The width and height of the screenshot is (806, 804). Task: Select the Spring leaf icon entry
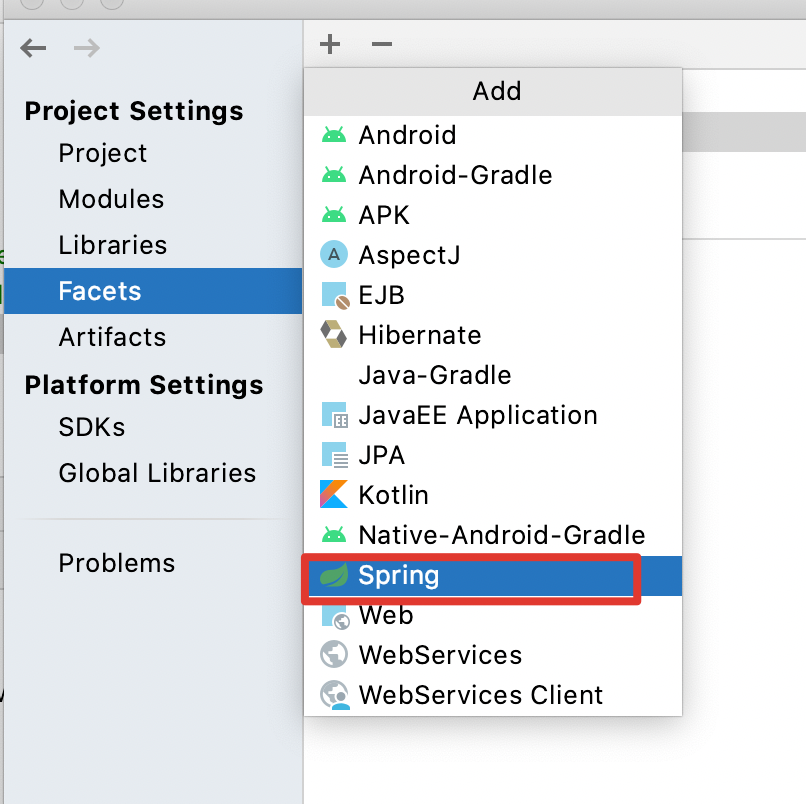coord(333,576)
